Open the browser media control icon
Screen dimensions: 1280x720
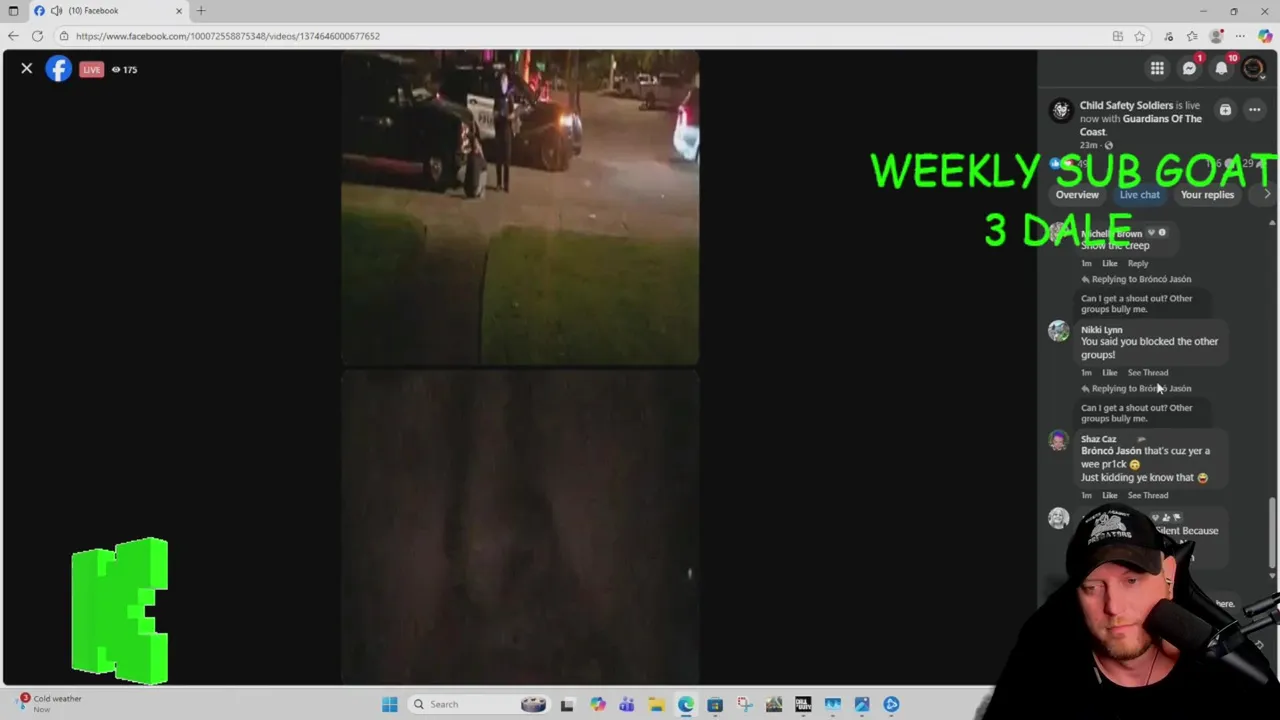pos(1168,36)
